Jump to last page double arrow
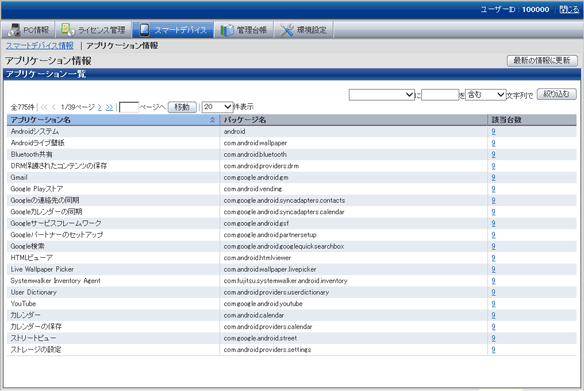The image size is (584, 391). (109, 107)
